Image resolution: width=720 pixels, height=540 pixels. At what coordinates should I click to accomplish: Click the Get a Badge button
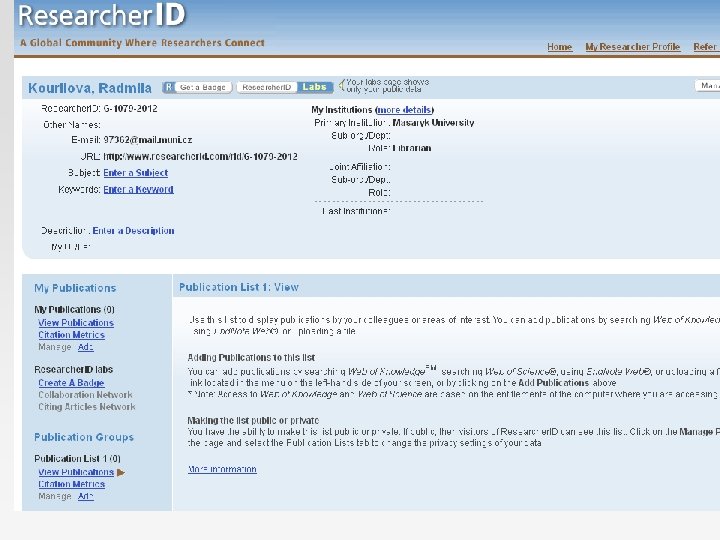197,87
